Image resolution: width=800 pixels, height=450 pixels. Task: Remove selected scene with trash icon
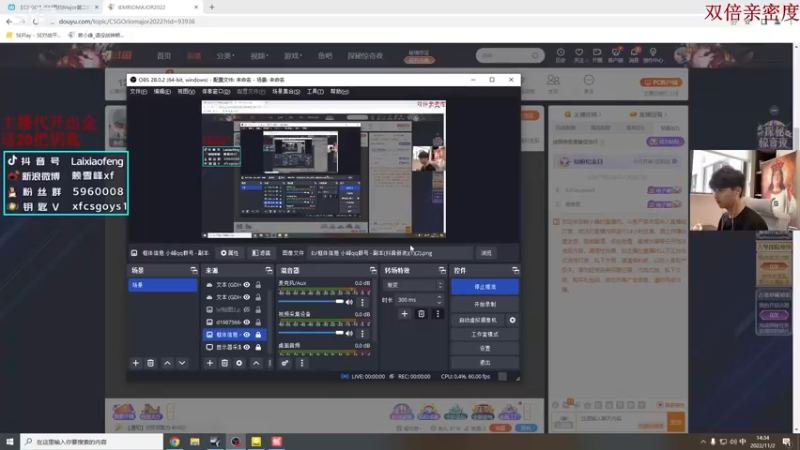(x=151, y=363)
